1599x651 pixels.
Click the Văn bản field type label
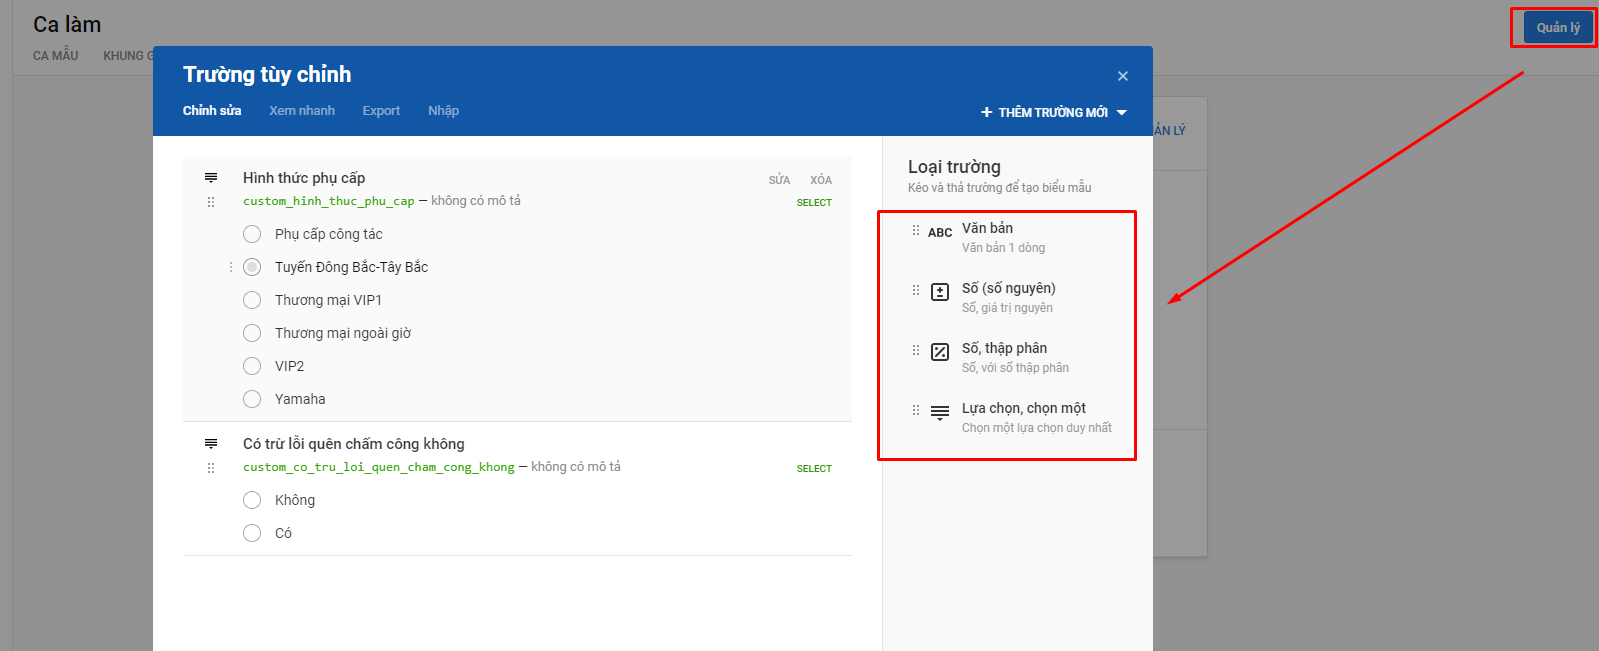coord(987,228)
